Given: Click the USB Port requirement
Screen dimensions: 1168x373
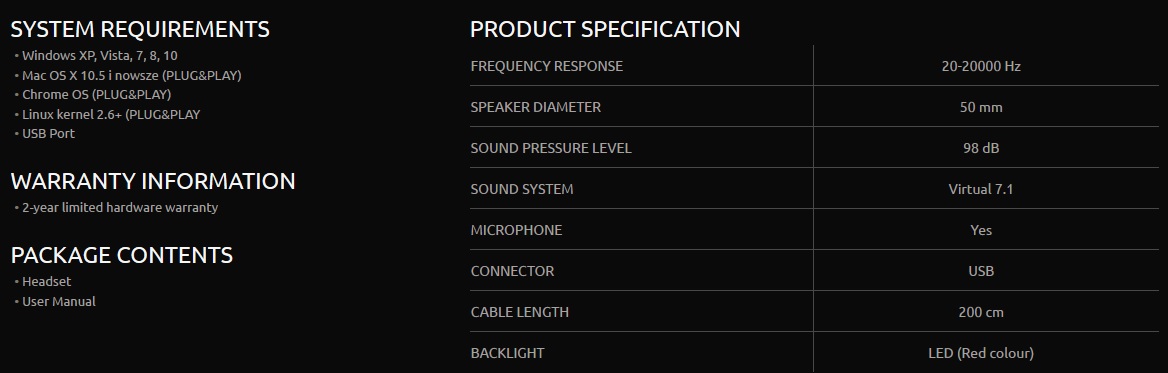Looking at the screenshot, I should point(48,133).
